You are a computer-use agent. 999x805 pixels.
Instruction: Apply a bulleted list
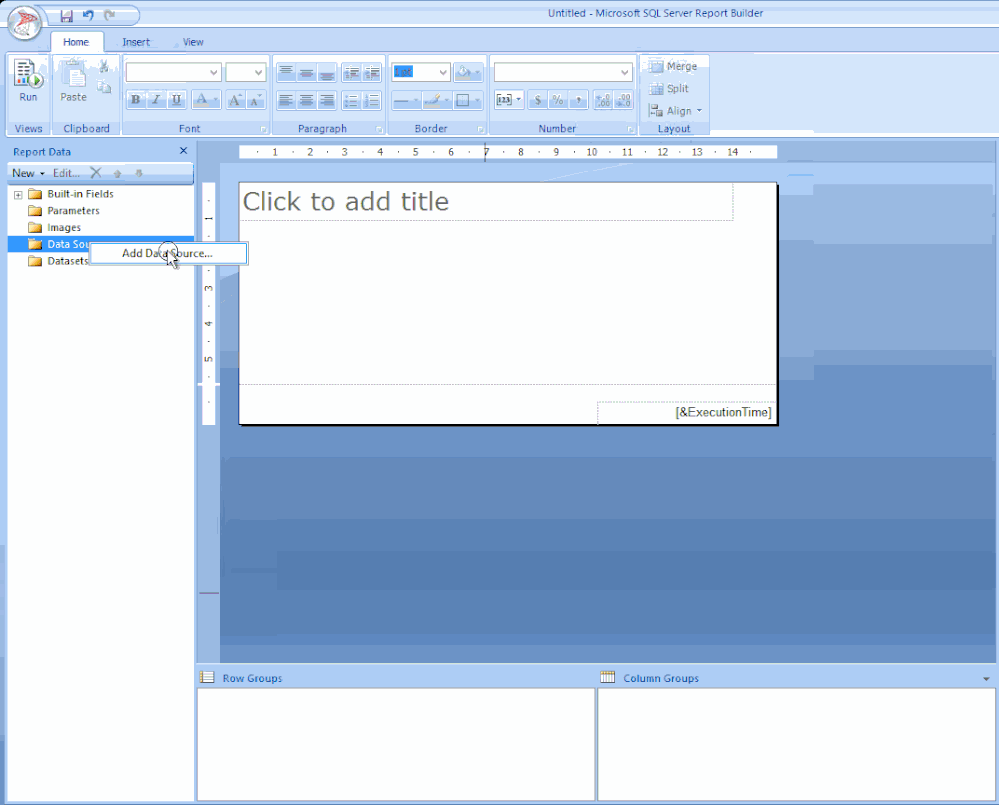click(x=351, y=100)
